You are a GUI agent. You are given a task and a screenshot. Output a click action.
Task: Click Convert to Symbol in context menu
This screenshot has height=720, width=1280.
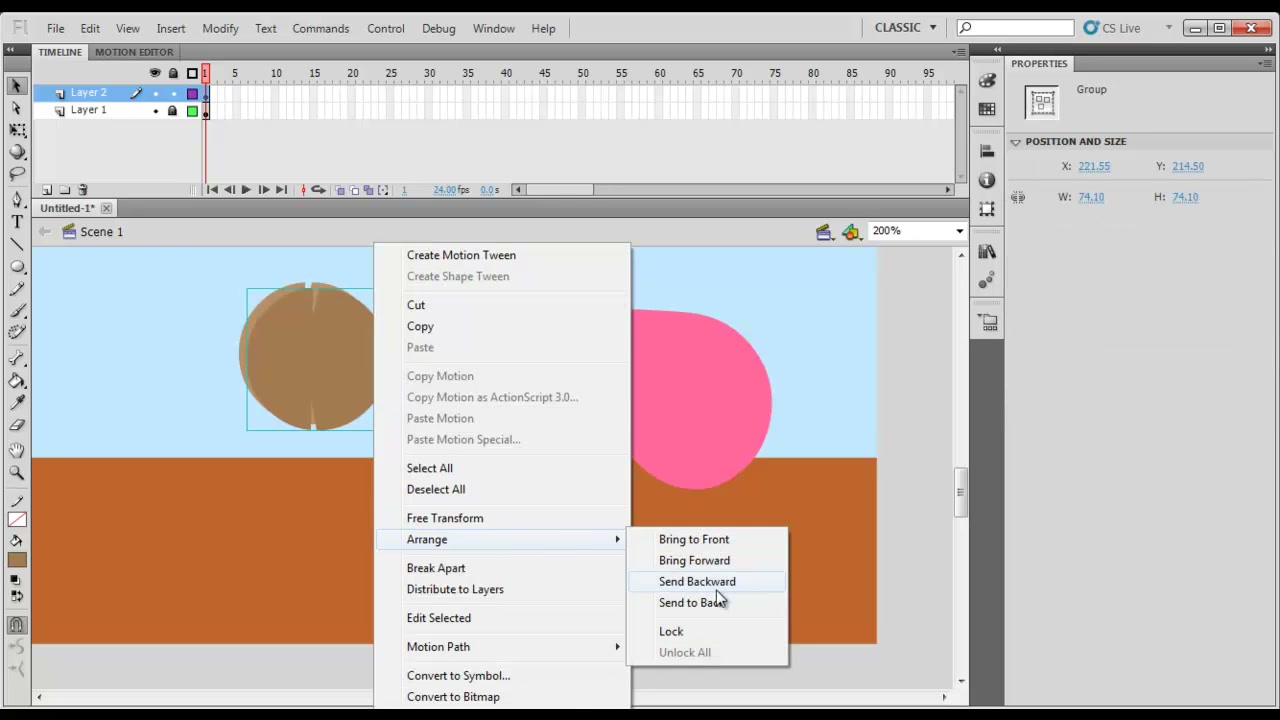coord(458,676)
